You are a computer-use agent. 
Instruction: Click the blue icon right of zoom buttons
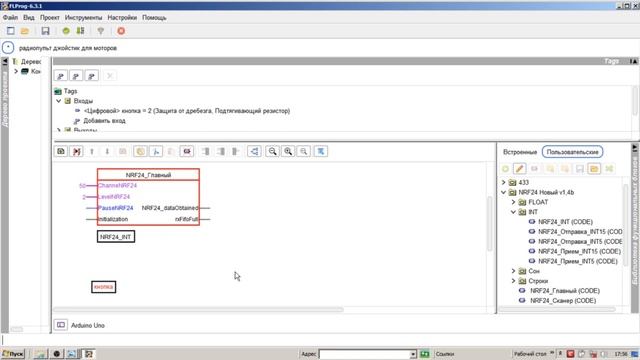(x=321, y=151)
